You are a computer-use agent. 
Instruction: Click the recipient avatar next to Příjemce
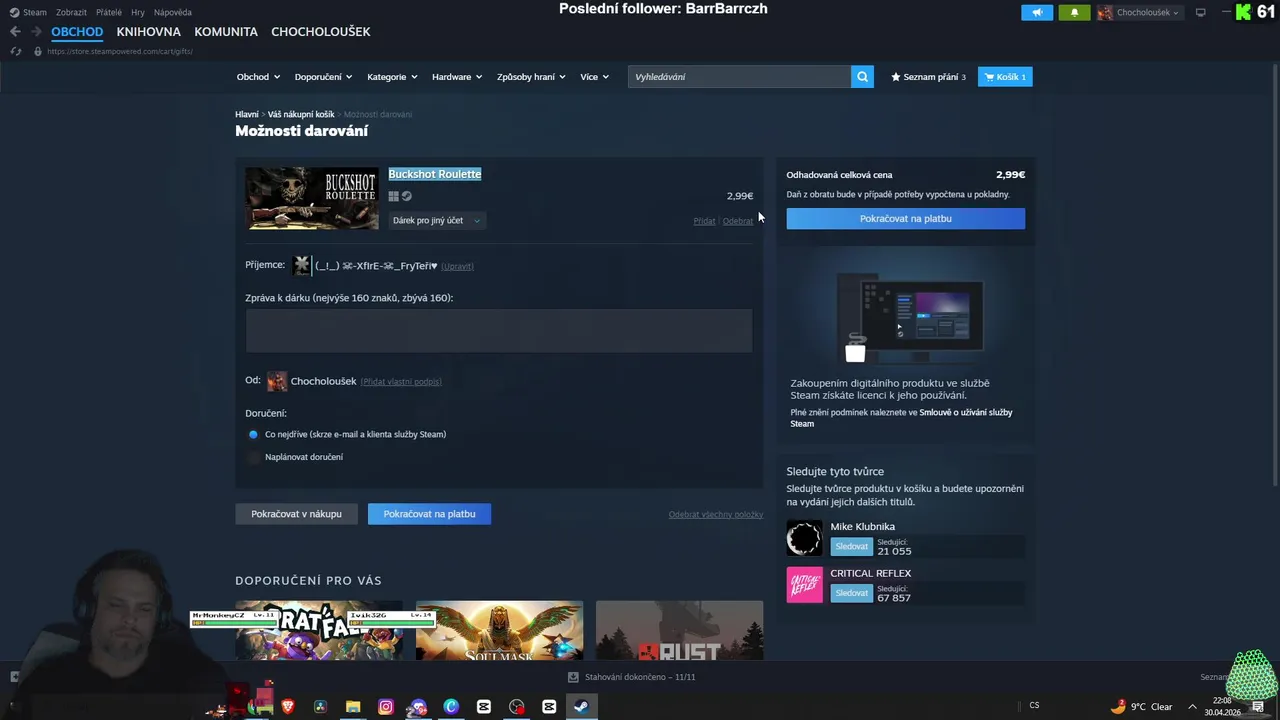(302, 265)
